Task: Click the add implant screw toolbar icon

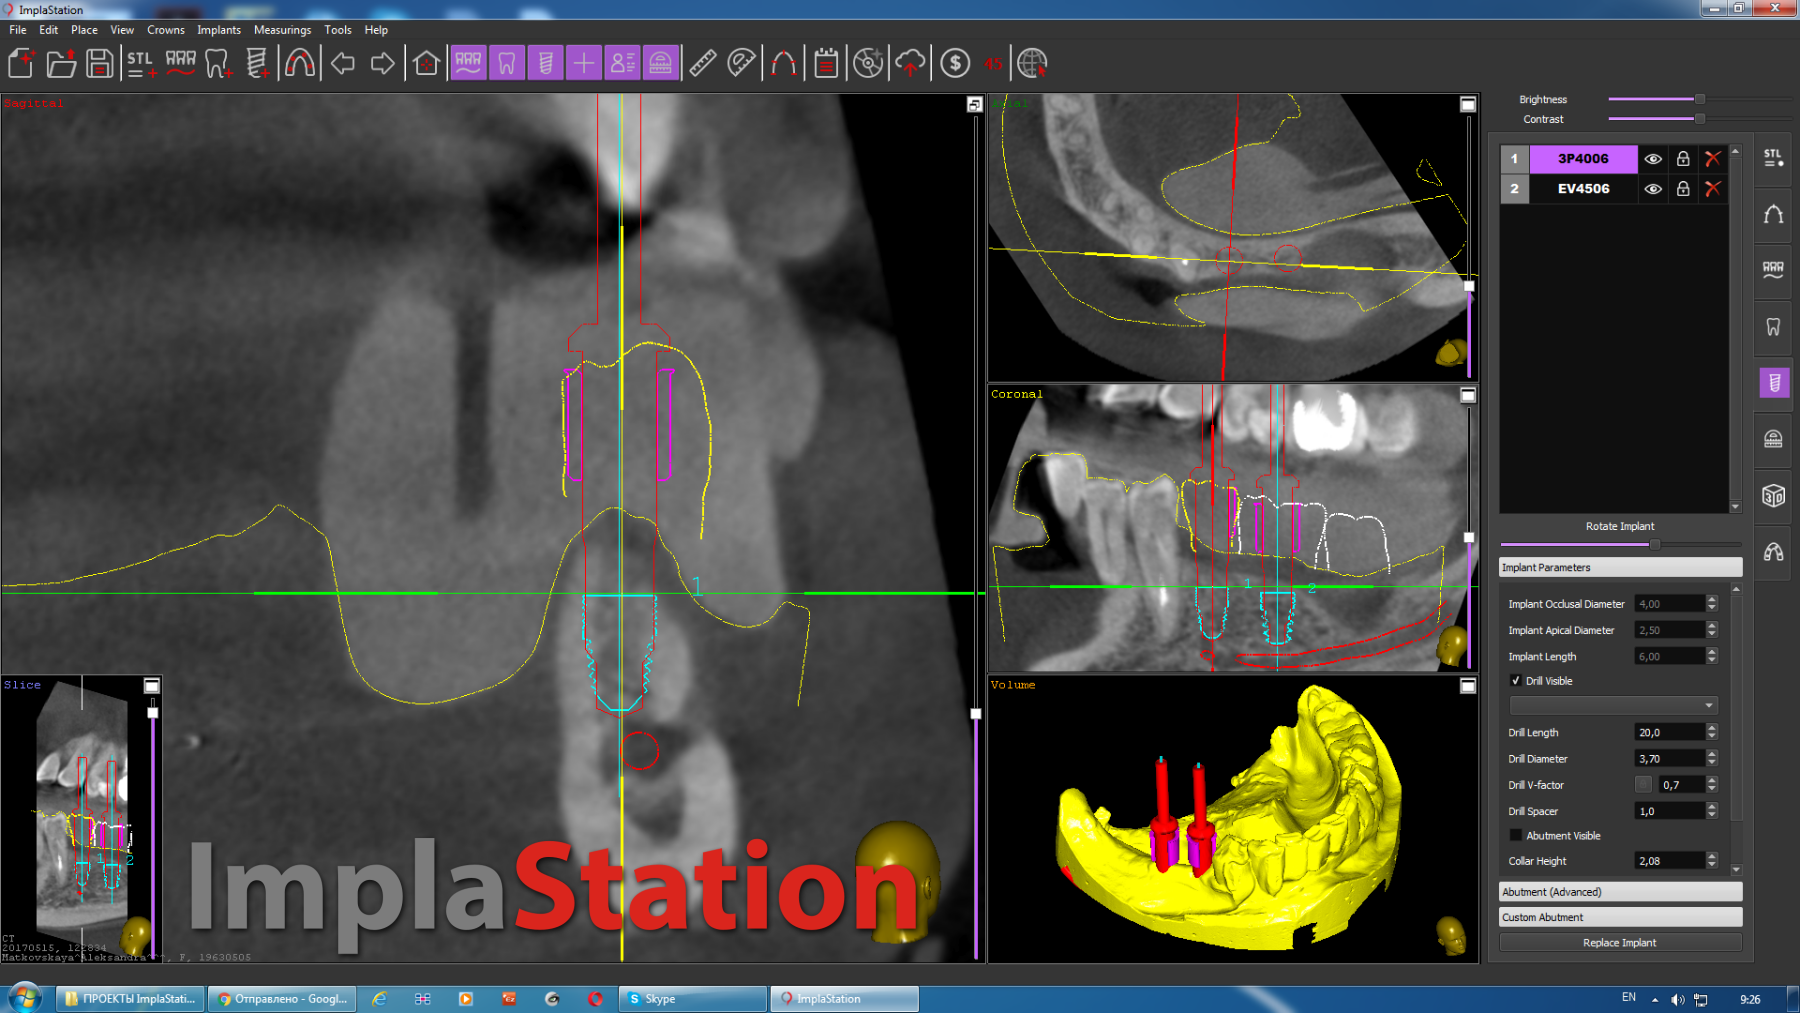Action: (x=257, y=63)
